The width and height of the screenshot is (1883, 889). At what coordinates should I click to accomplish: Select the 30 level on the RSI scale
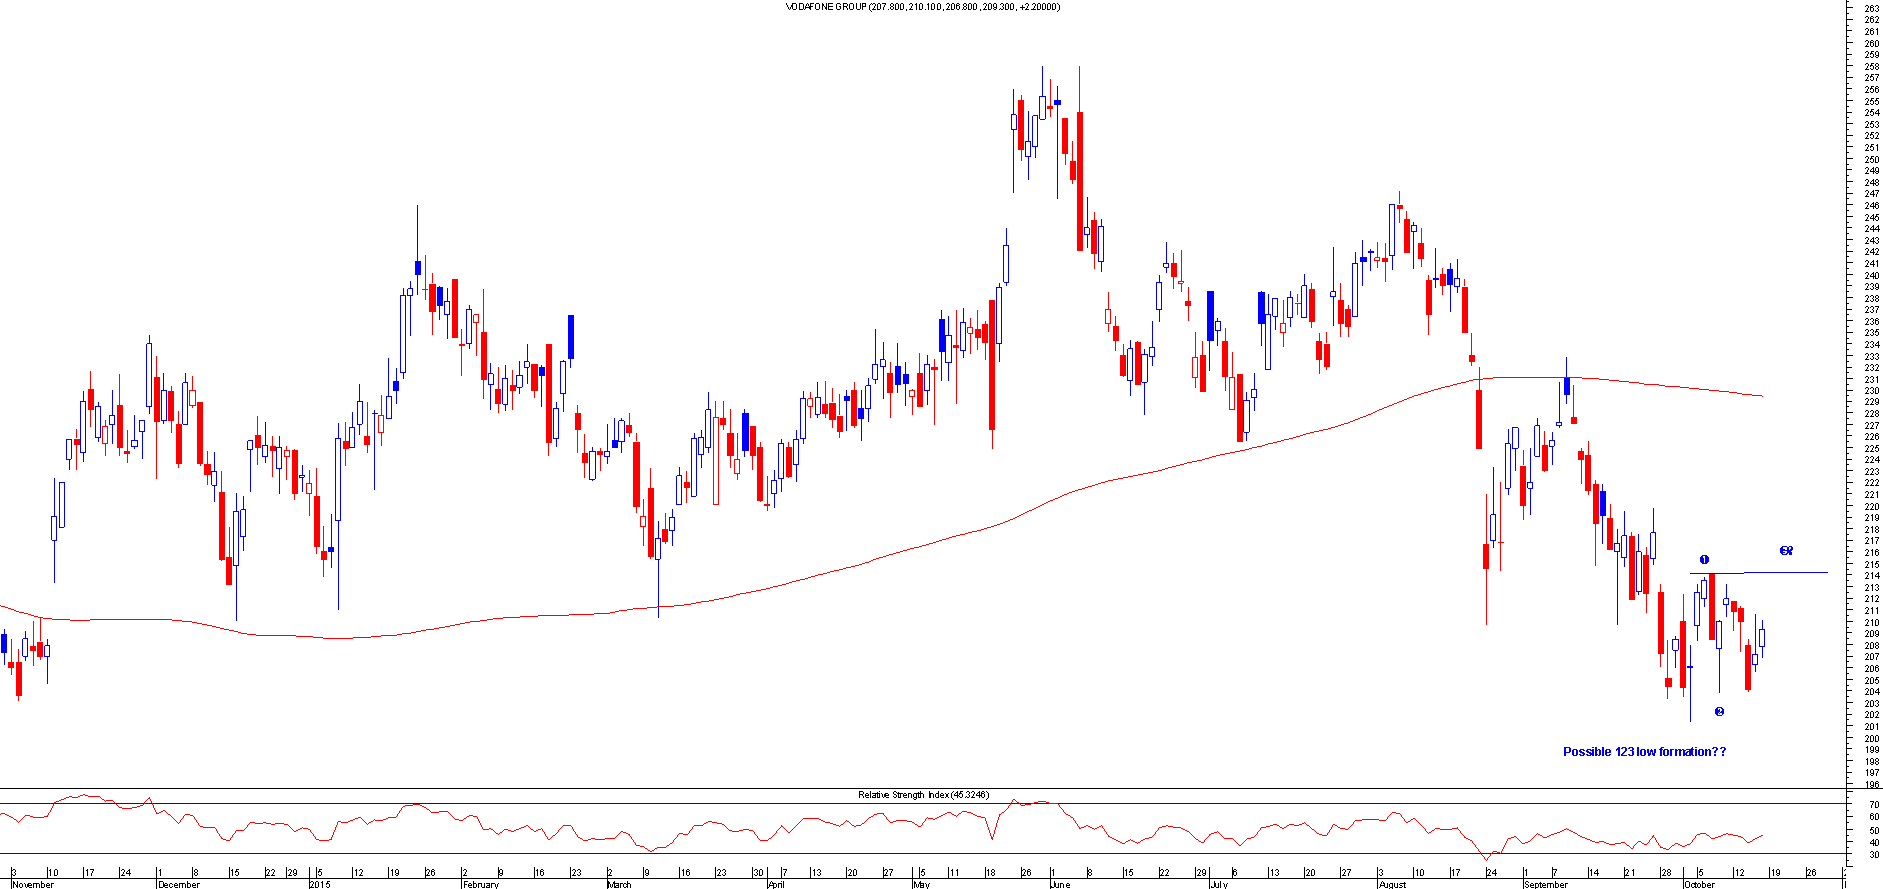[1871, 855]
